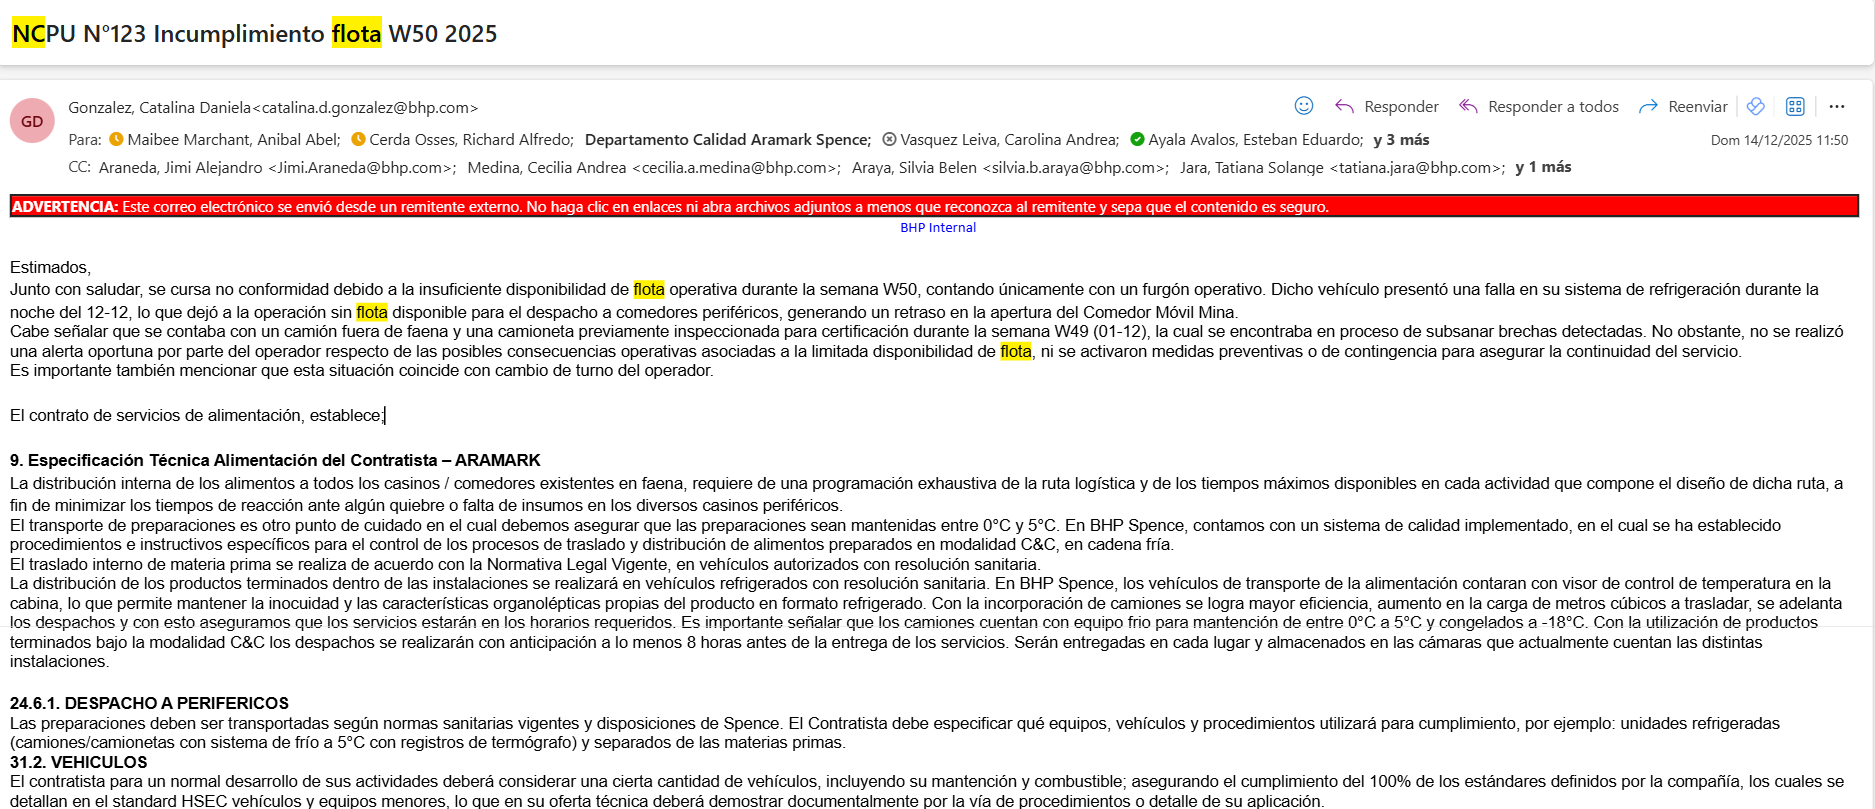Open the more actions ellipsis menu
1875x809 pixels.
1837,107
